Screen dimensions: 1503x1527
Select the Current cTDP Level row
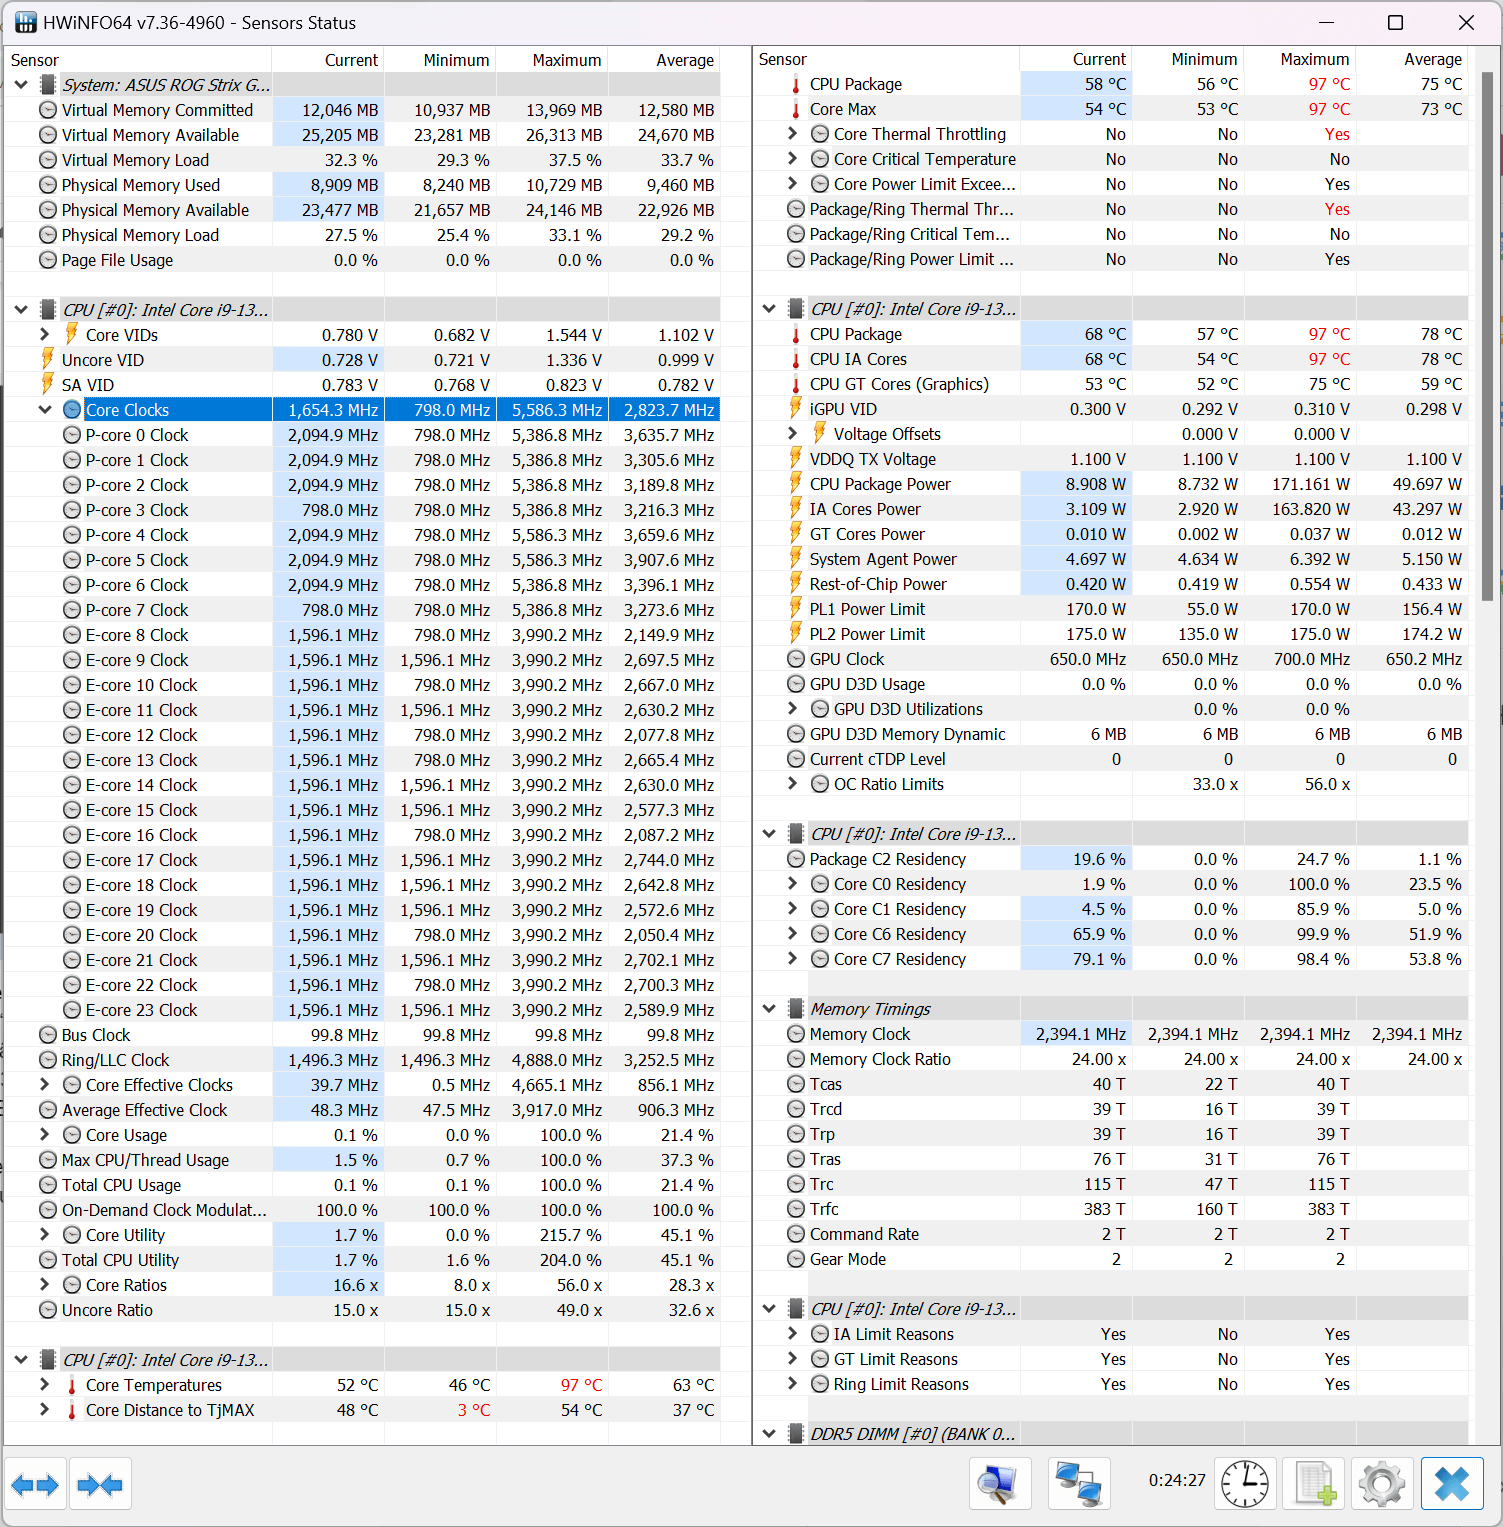pos(1110,759)
